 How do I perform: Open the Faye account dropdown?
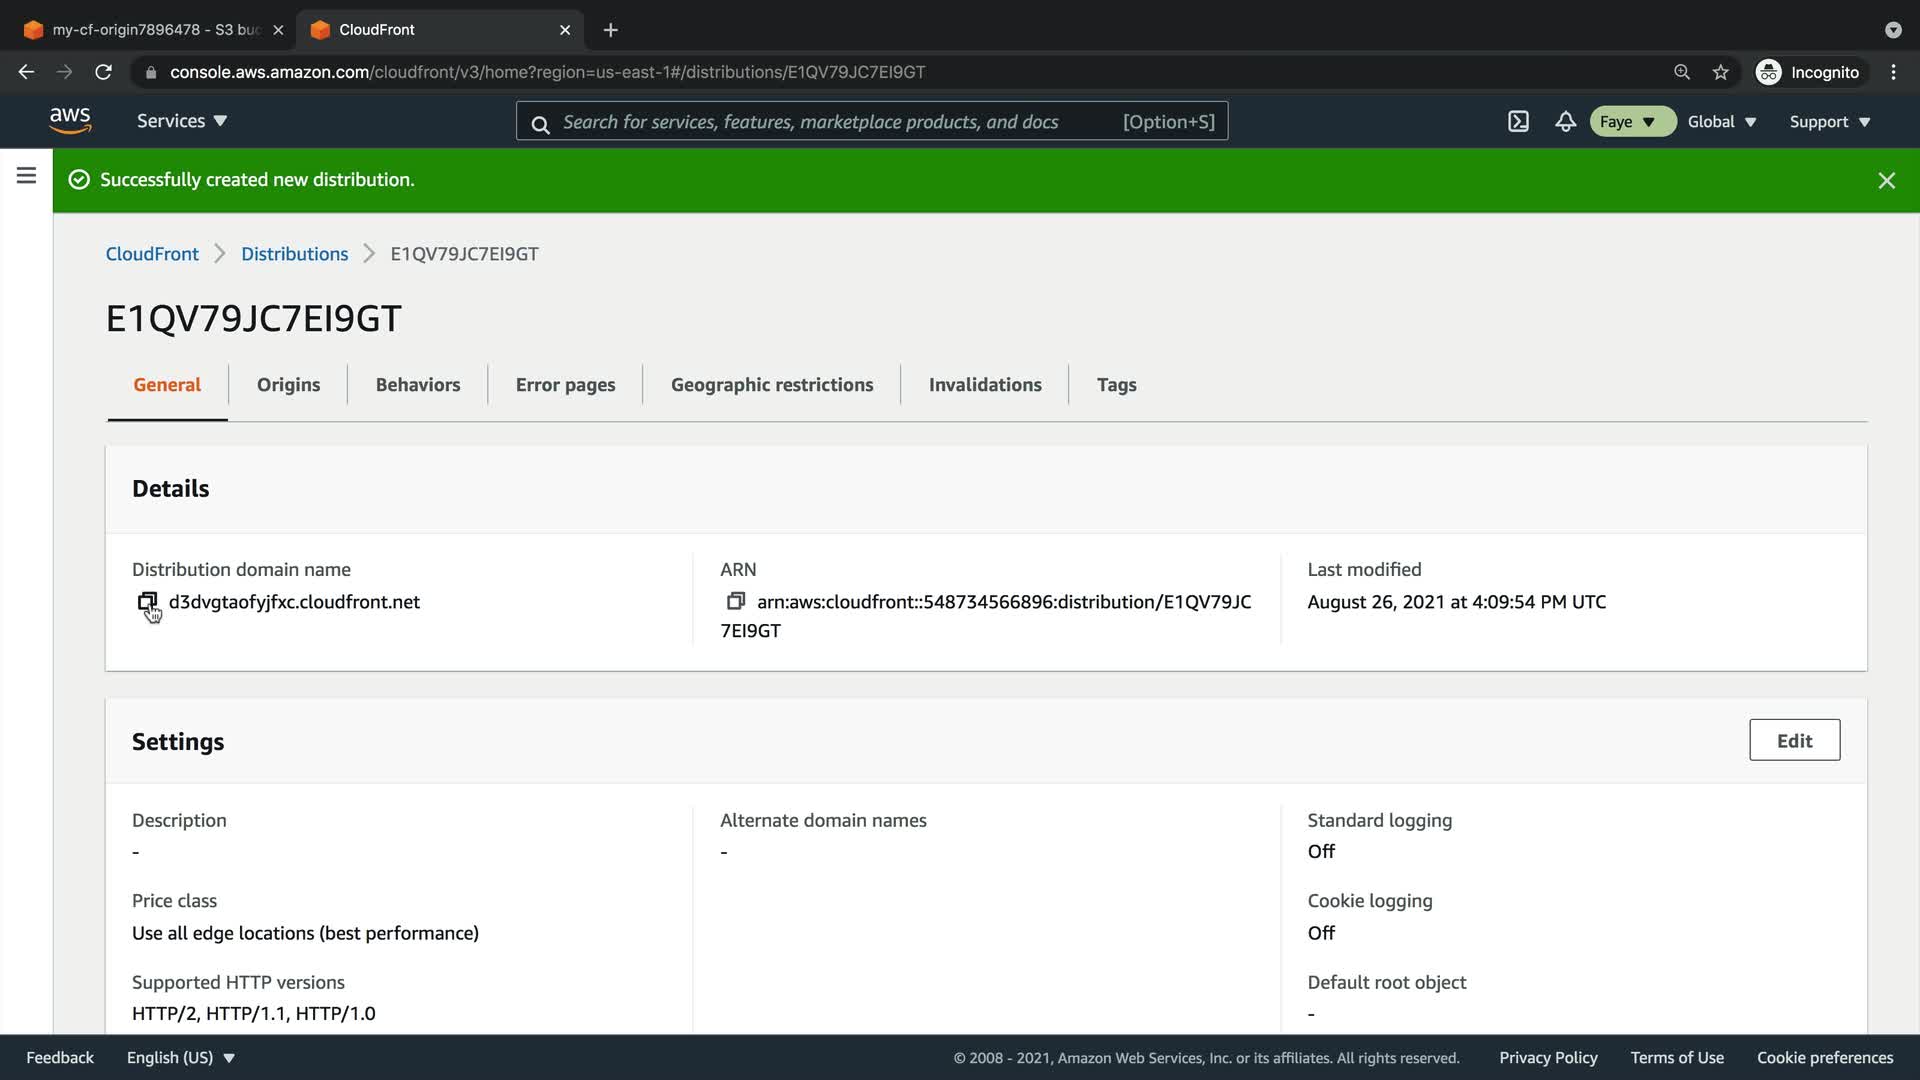tap(1630, 121)
